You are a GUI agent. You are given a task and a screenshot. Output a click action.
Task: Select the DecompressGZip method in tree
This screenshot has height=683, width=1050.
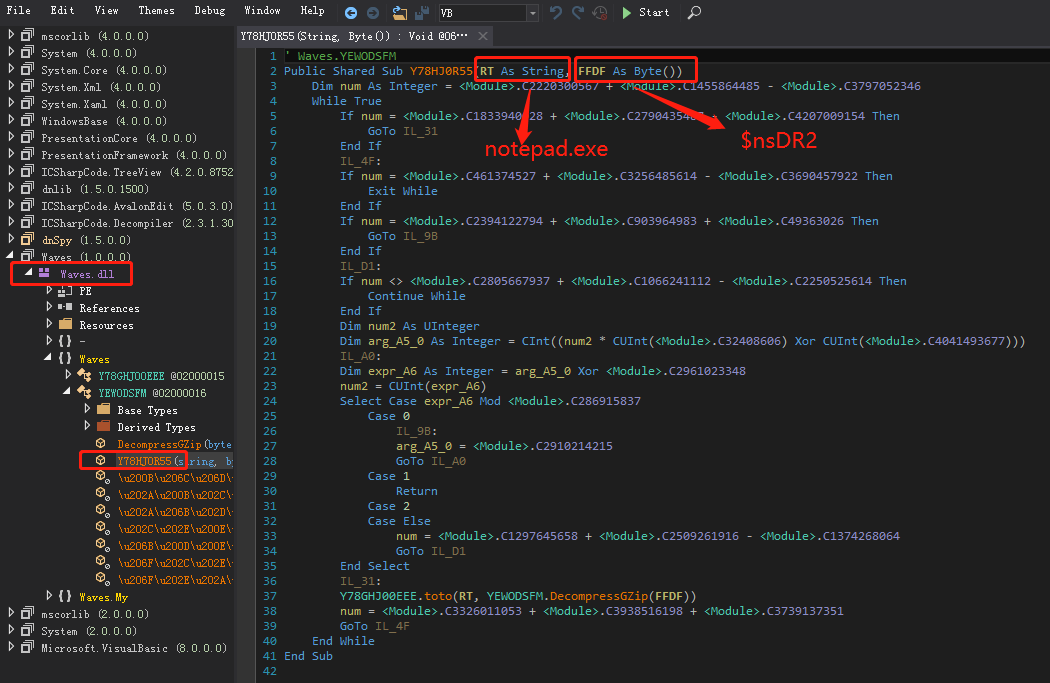pos(174,444)
